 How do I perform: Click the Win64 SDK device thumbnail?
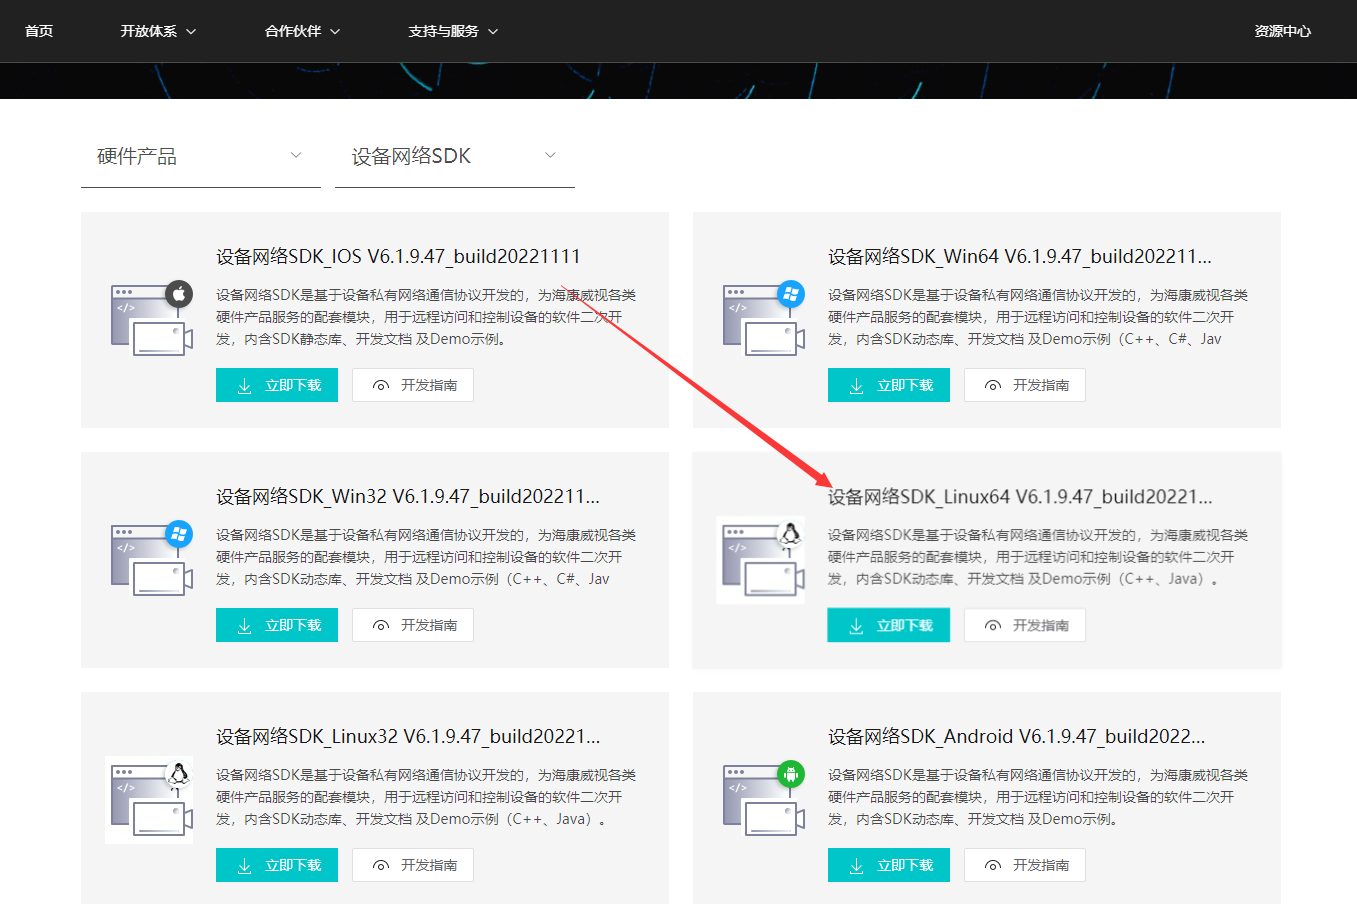(x=763, y=320)
